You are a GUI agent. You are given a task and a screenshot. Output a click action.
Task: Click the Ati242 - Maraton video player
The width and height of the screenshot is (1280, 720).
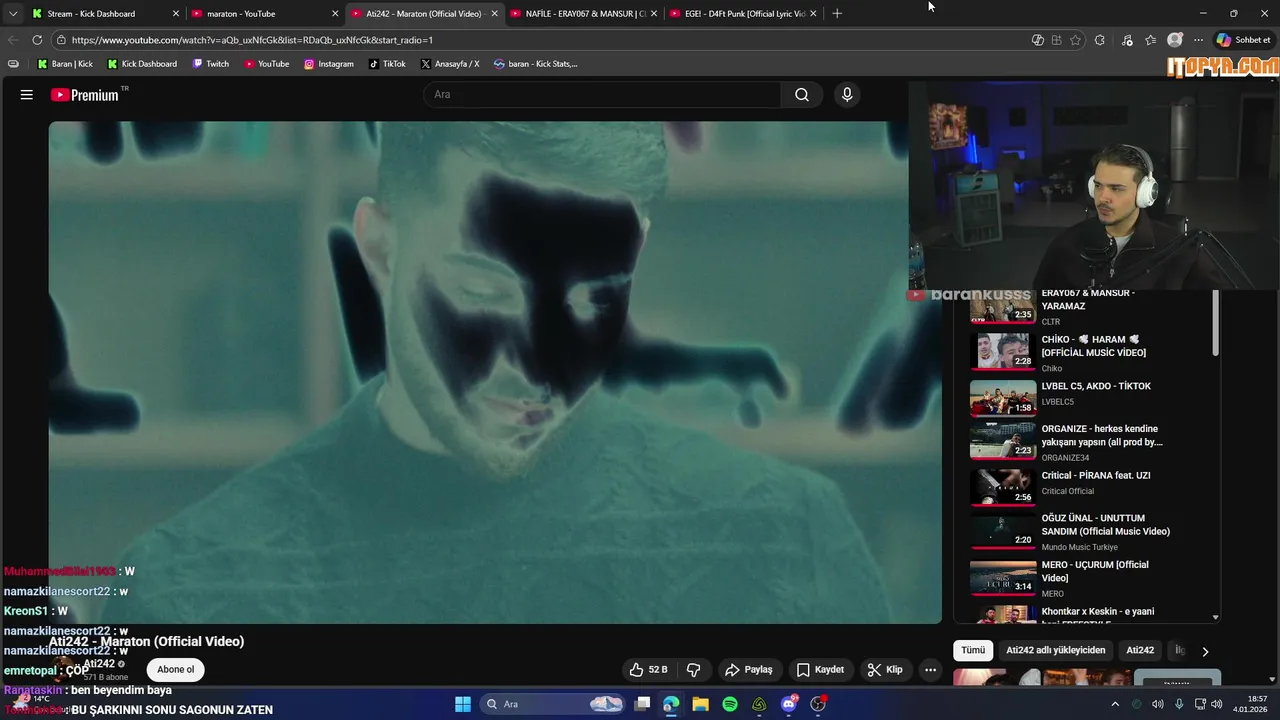coord(495,372)
